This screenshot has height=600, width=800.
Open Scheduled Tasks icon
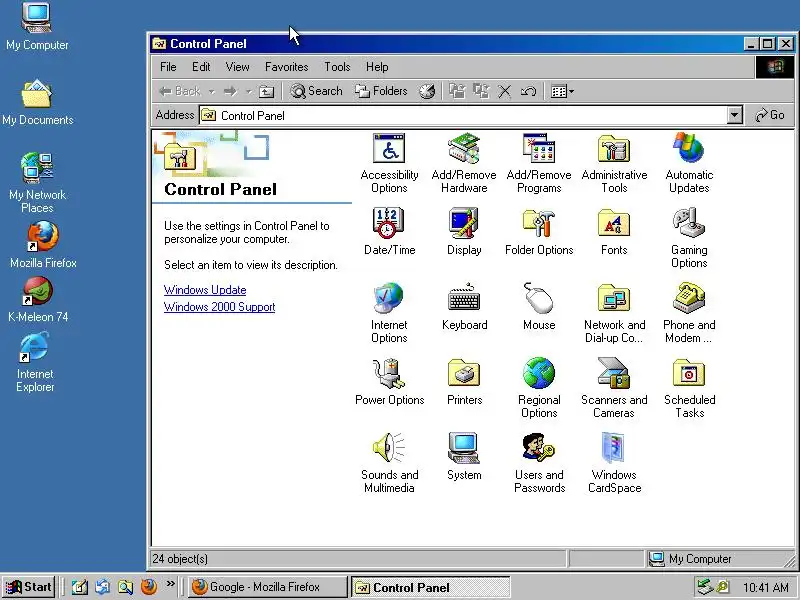coord(689,388)
